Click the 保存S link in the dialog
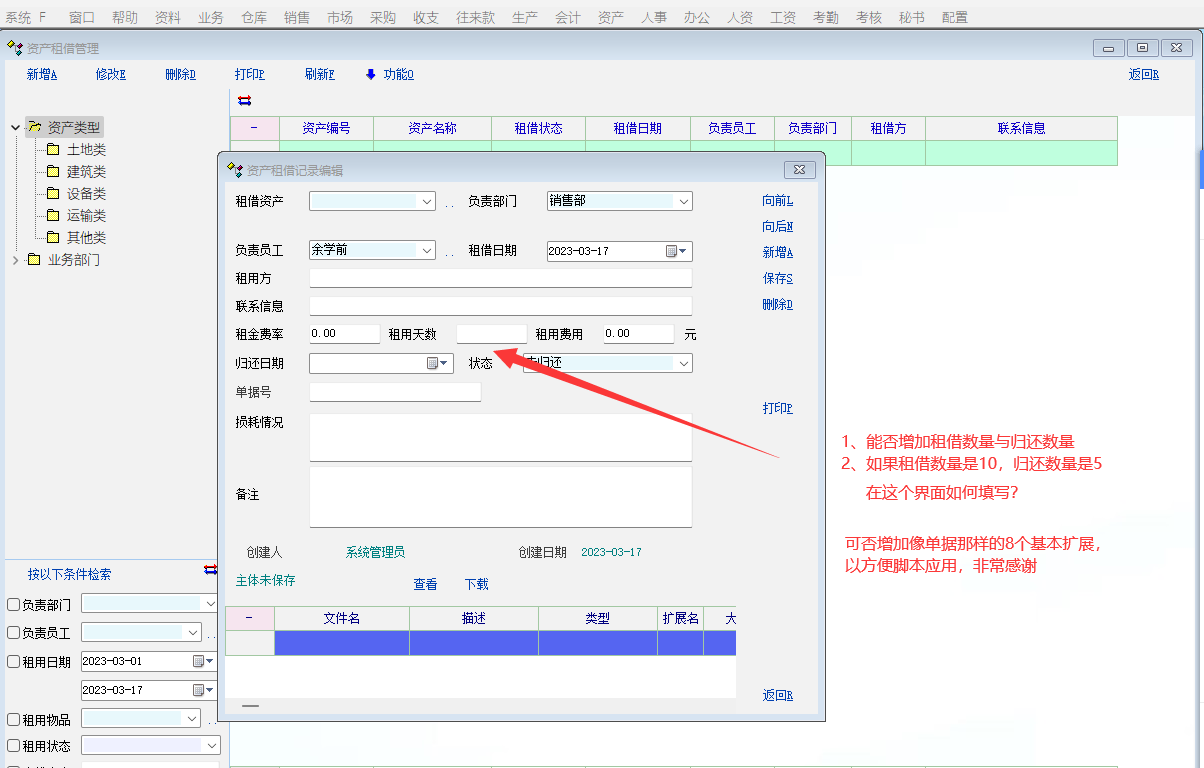 pos(777,279)
